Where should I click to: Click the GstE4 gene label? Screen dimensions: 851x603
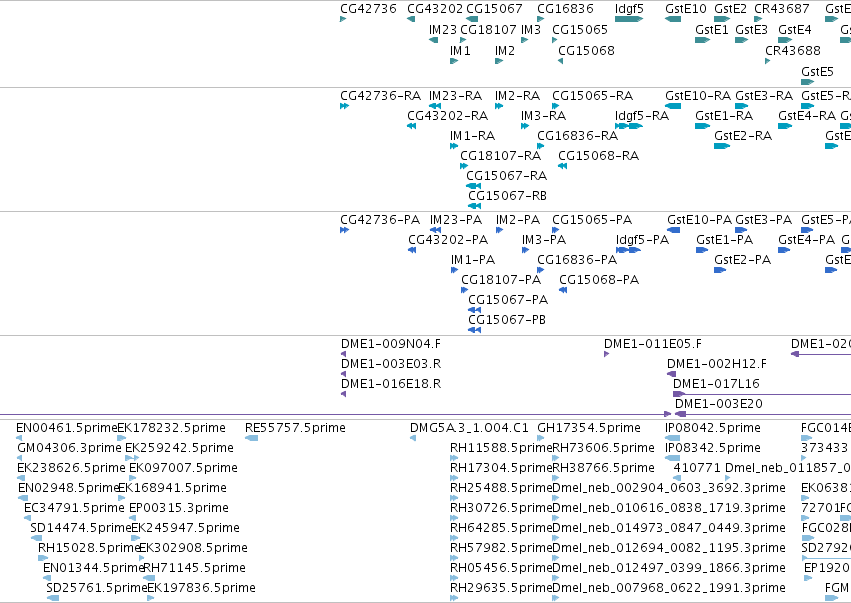coord(795,30)
